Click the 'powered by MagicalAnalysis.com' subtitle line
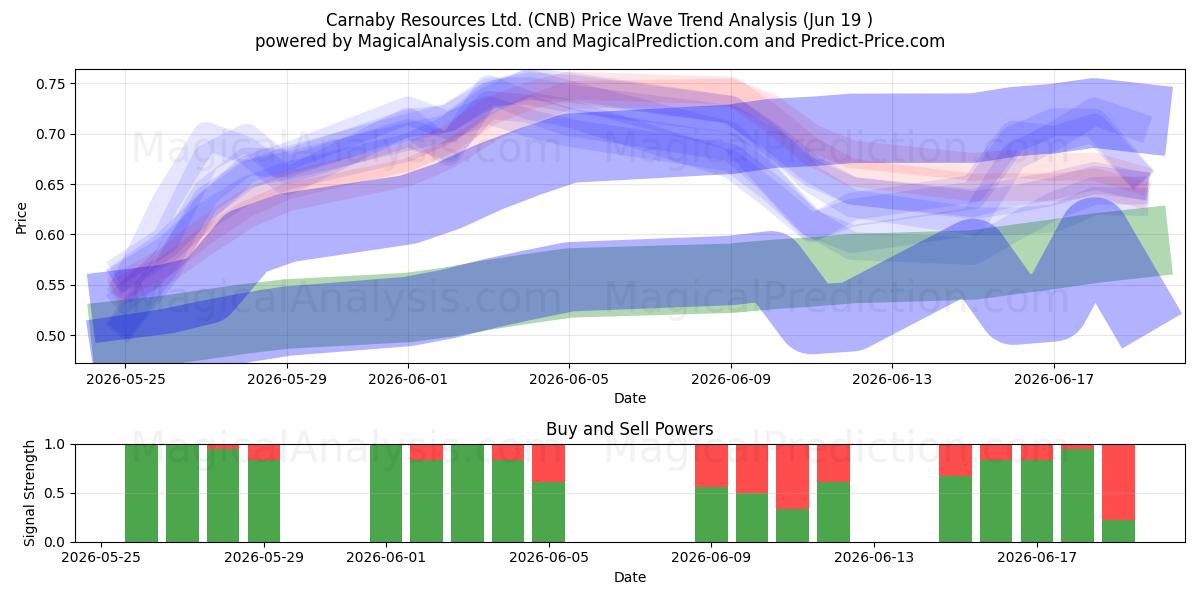 pos(600,41)
